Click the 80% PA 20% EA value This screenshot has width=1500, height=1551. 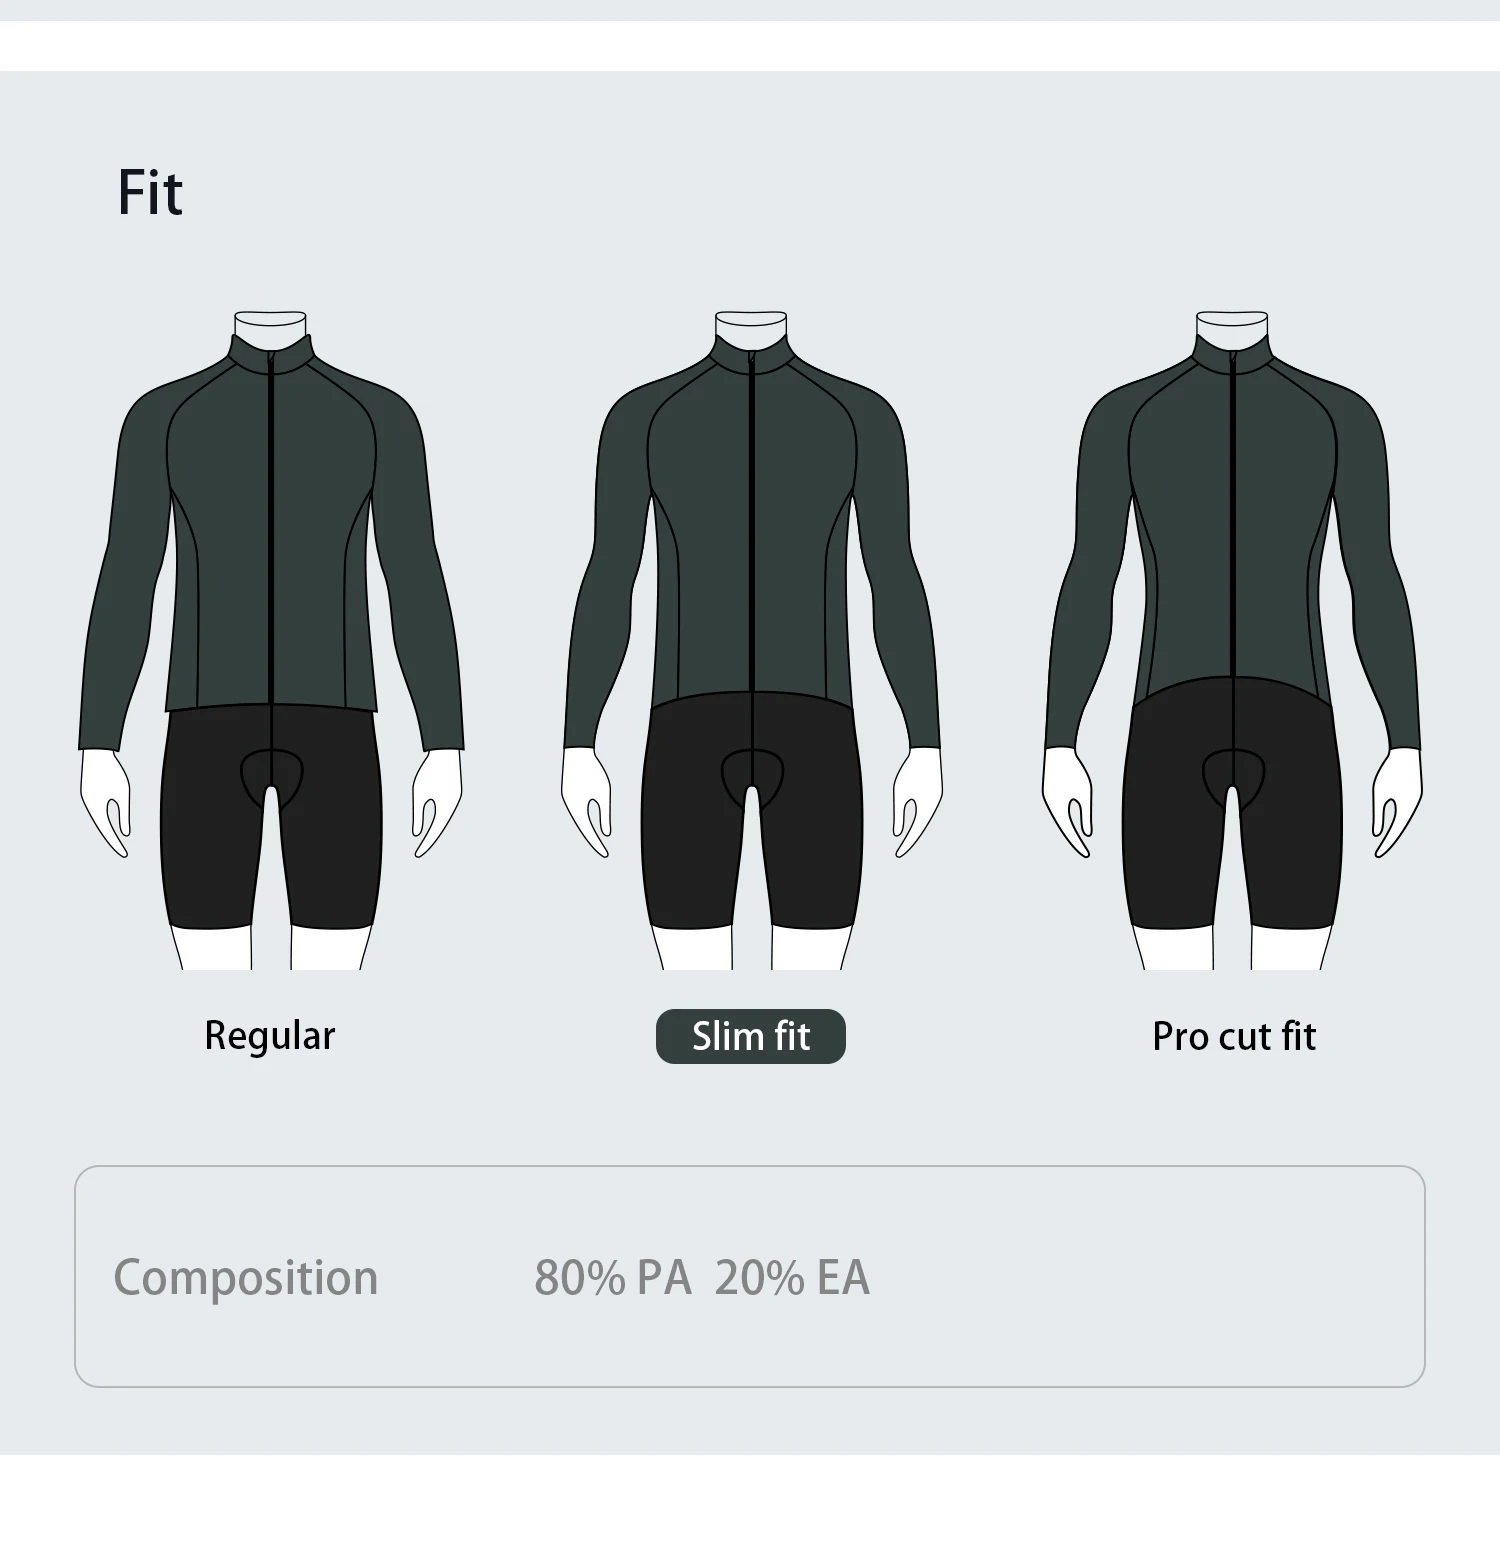pyautogui.click(x=702, y=1277)
